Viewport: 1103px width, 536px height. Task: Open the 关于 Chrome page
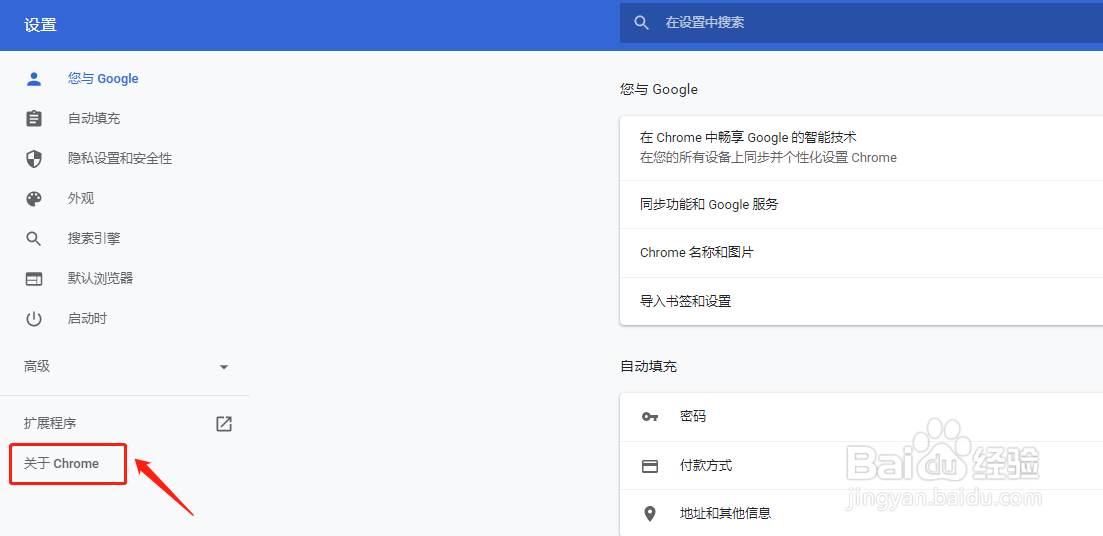(62, 464)
